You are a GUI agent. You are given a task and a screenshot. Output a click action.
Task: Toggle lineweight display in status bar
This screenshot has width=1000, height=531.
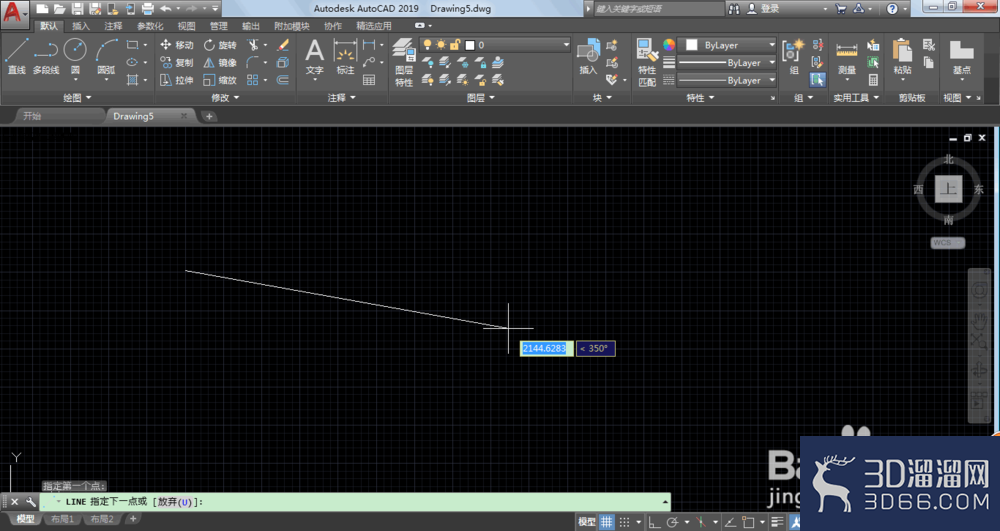click(x=777, y=522)
